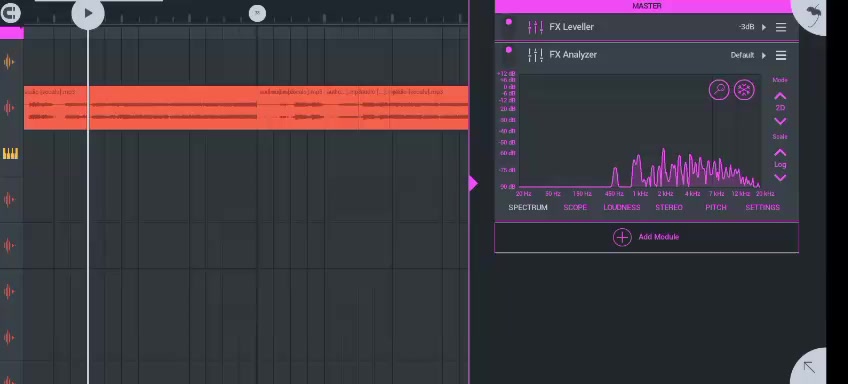Switch to the PITCH tab
The image size is (848, 384).
point(716,208)
